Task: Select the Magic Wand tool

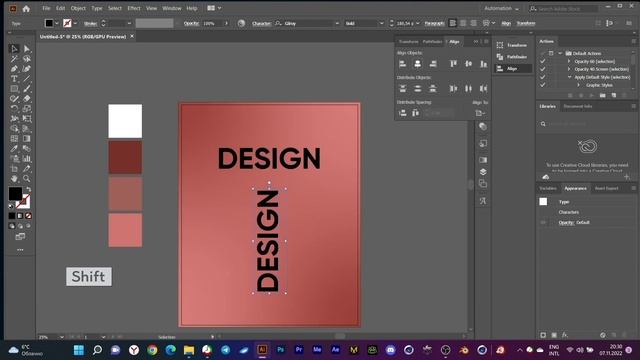Action: pyautogui.click(x=14, y=59)
